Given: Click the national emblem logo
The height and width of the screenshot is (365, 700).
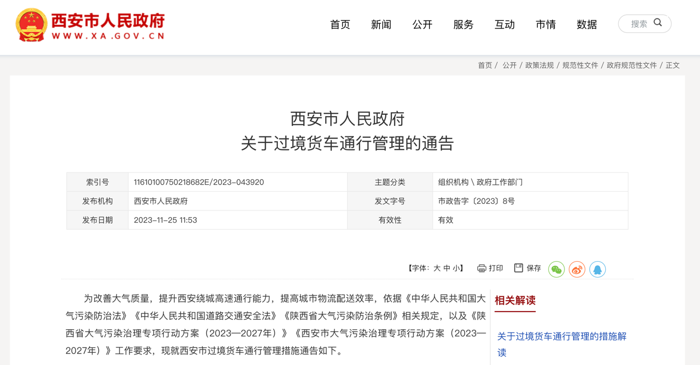Looking at the screenshot, I should (31, 25).
